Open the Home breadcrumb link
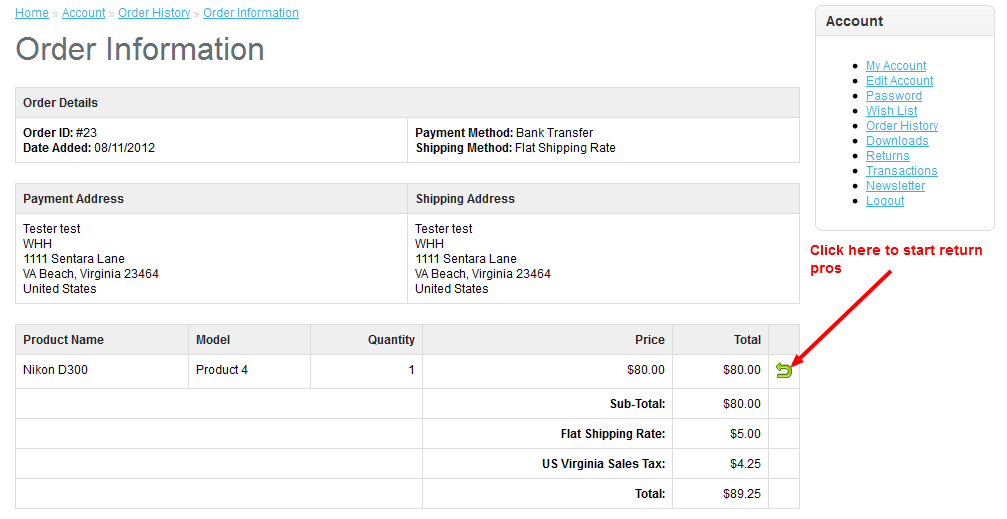 pyautogui.click(x=32, y=13)
